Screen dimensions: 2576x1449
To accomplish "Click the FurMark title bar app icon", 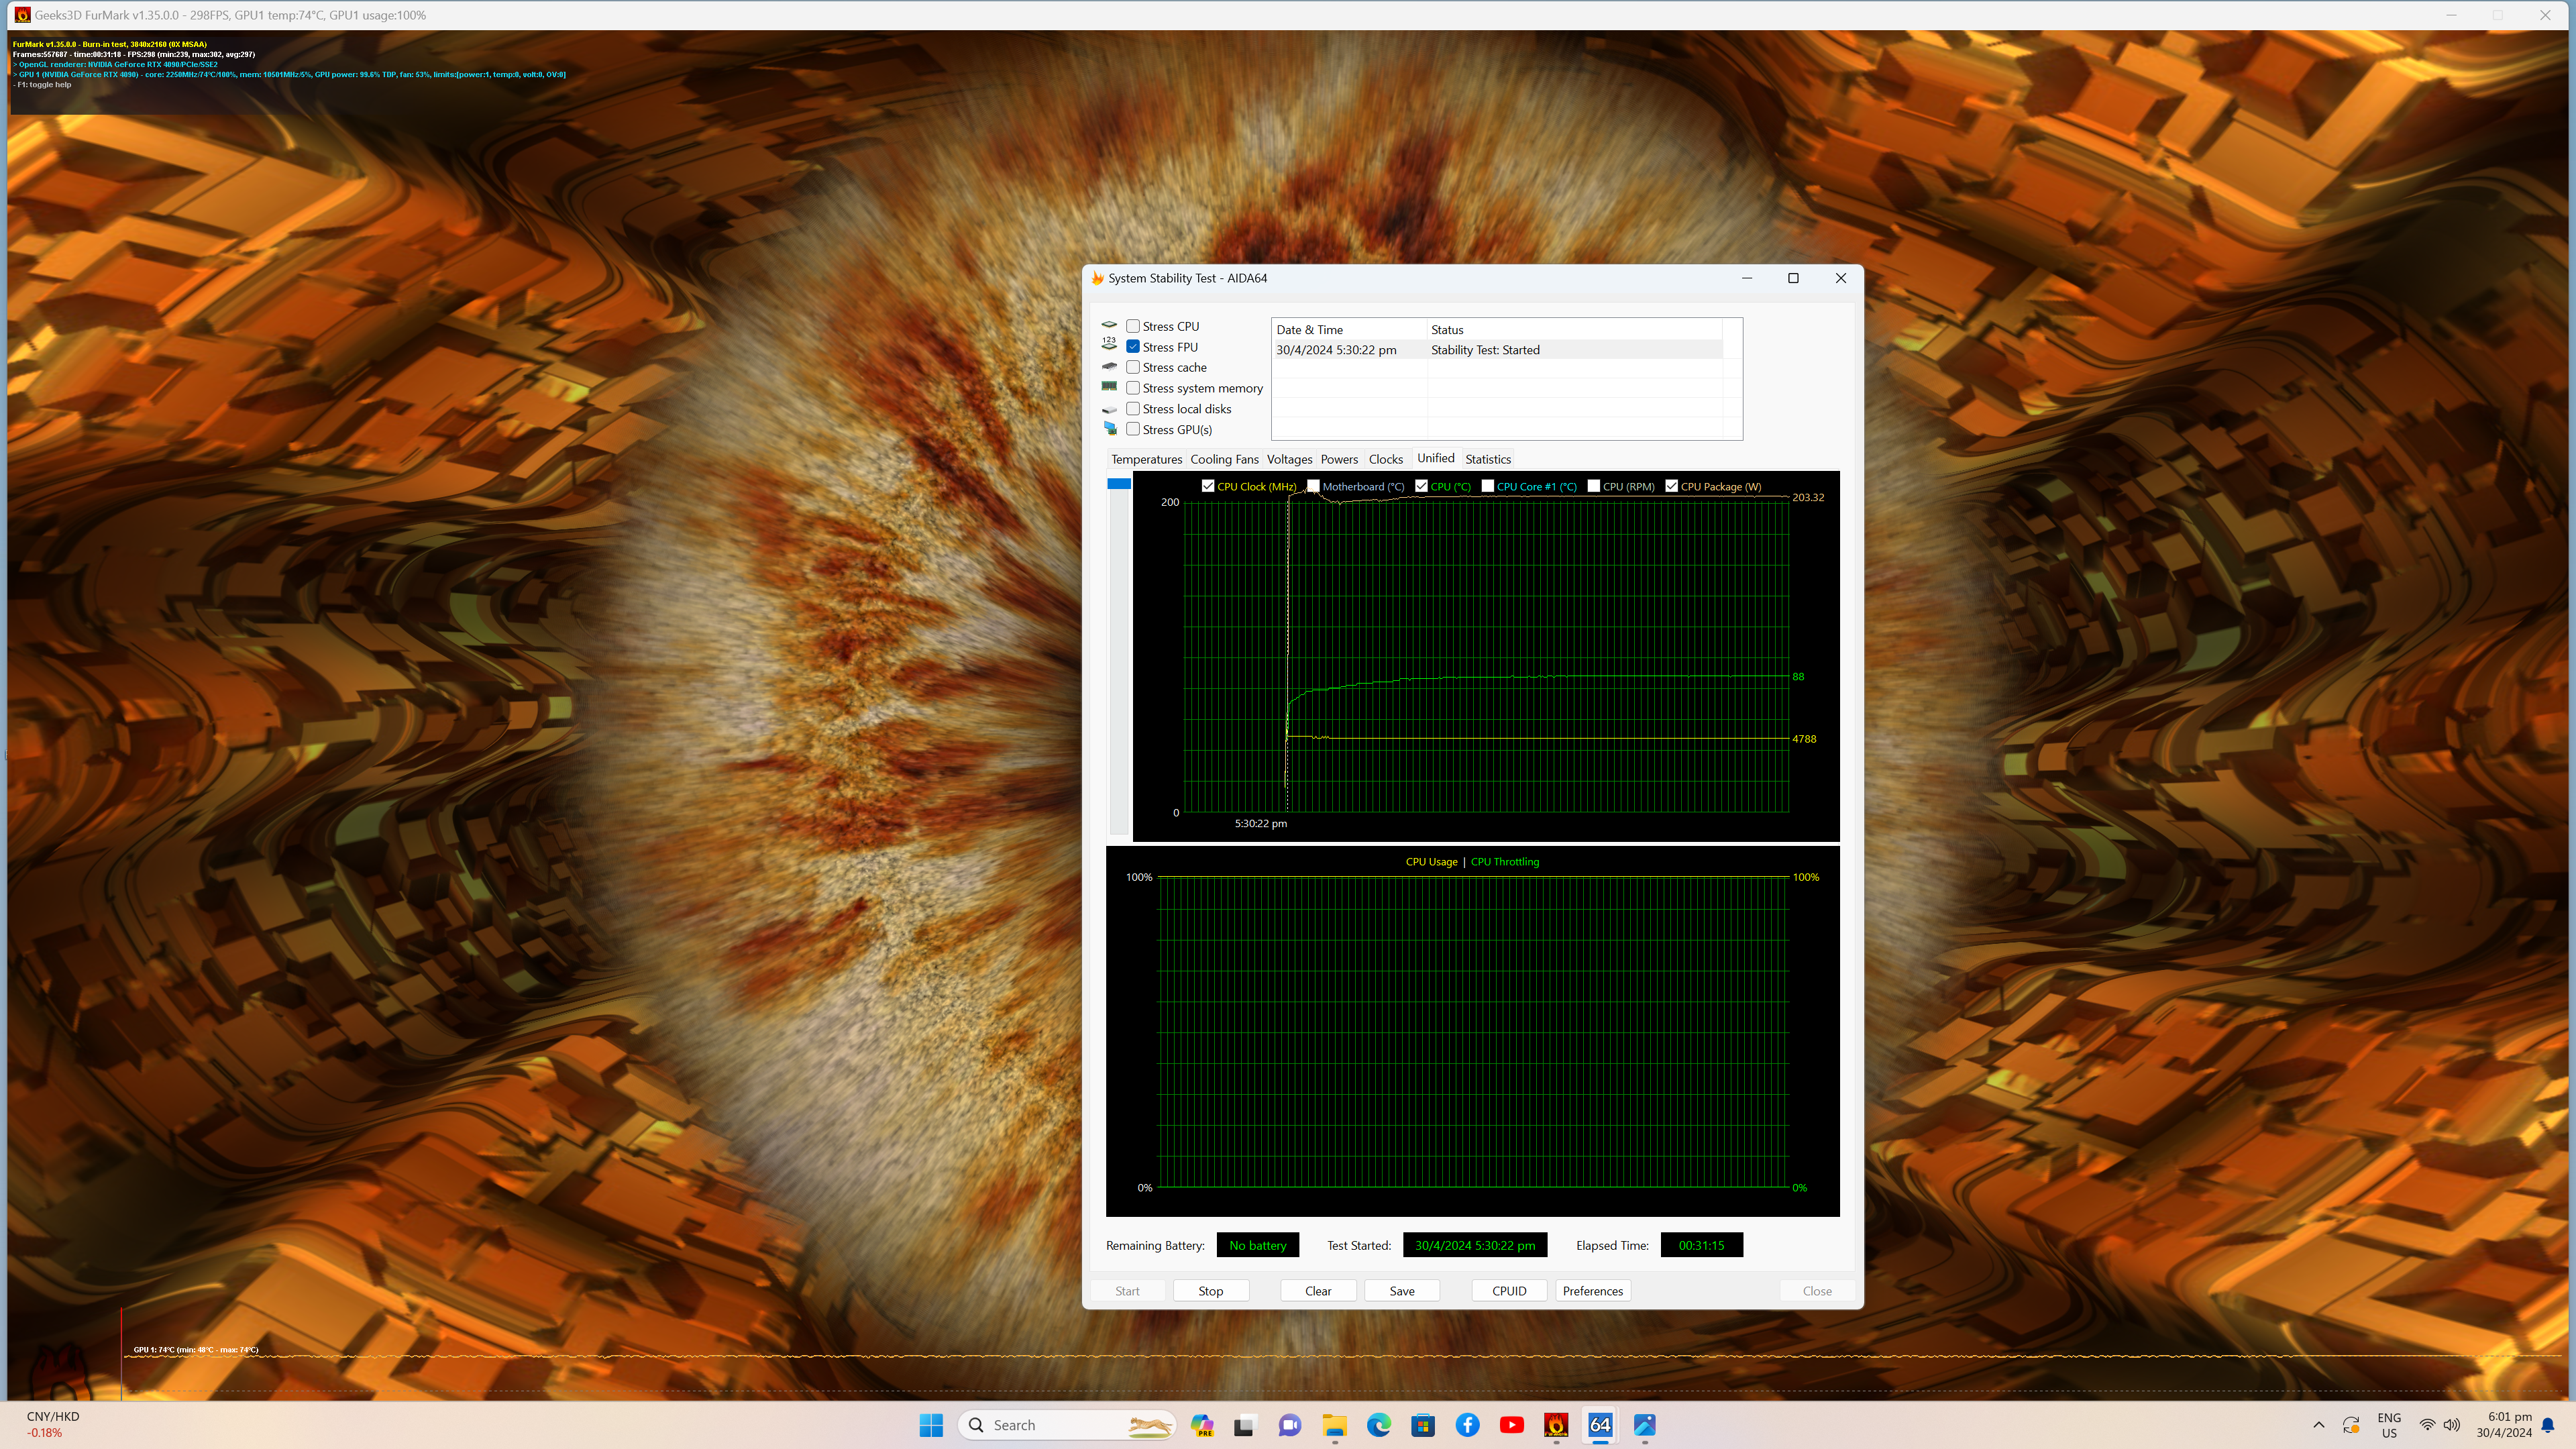I will (x=22, y=15).
